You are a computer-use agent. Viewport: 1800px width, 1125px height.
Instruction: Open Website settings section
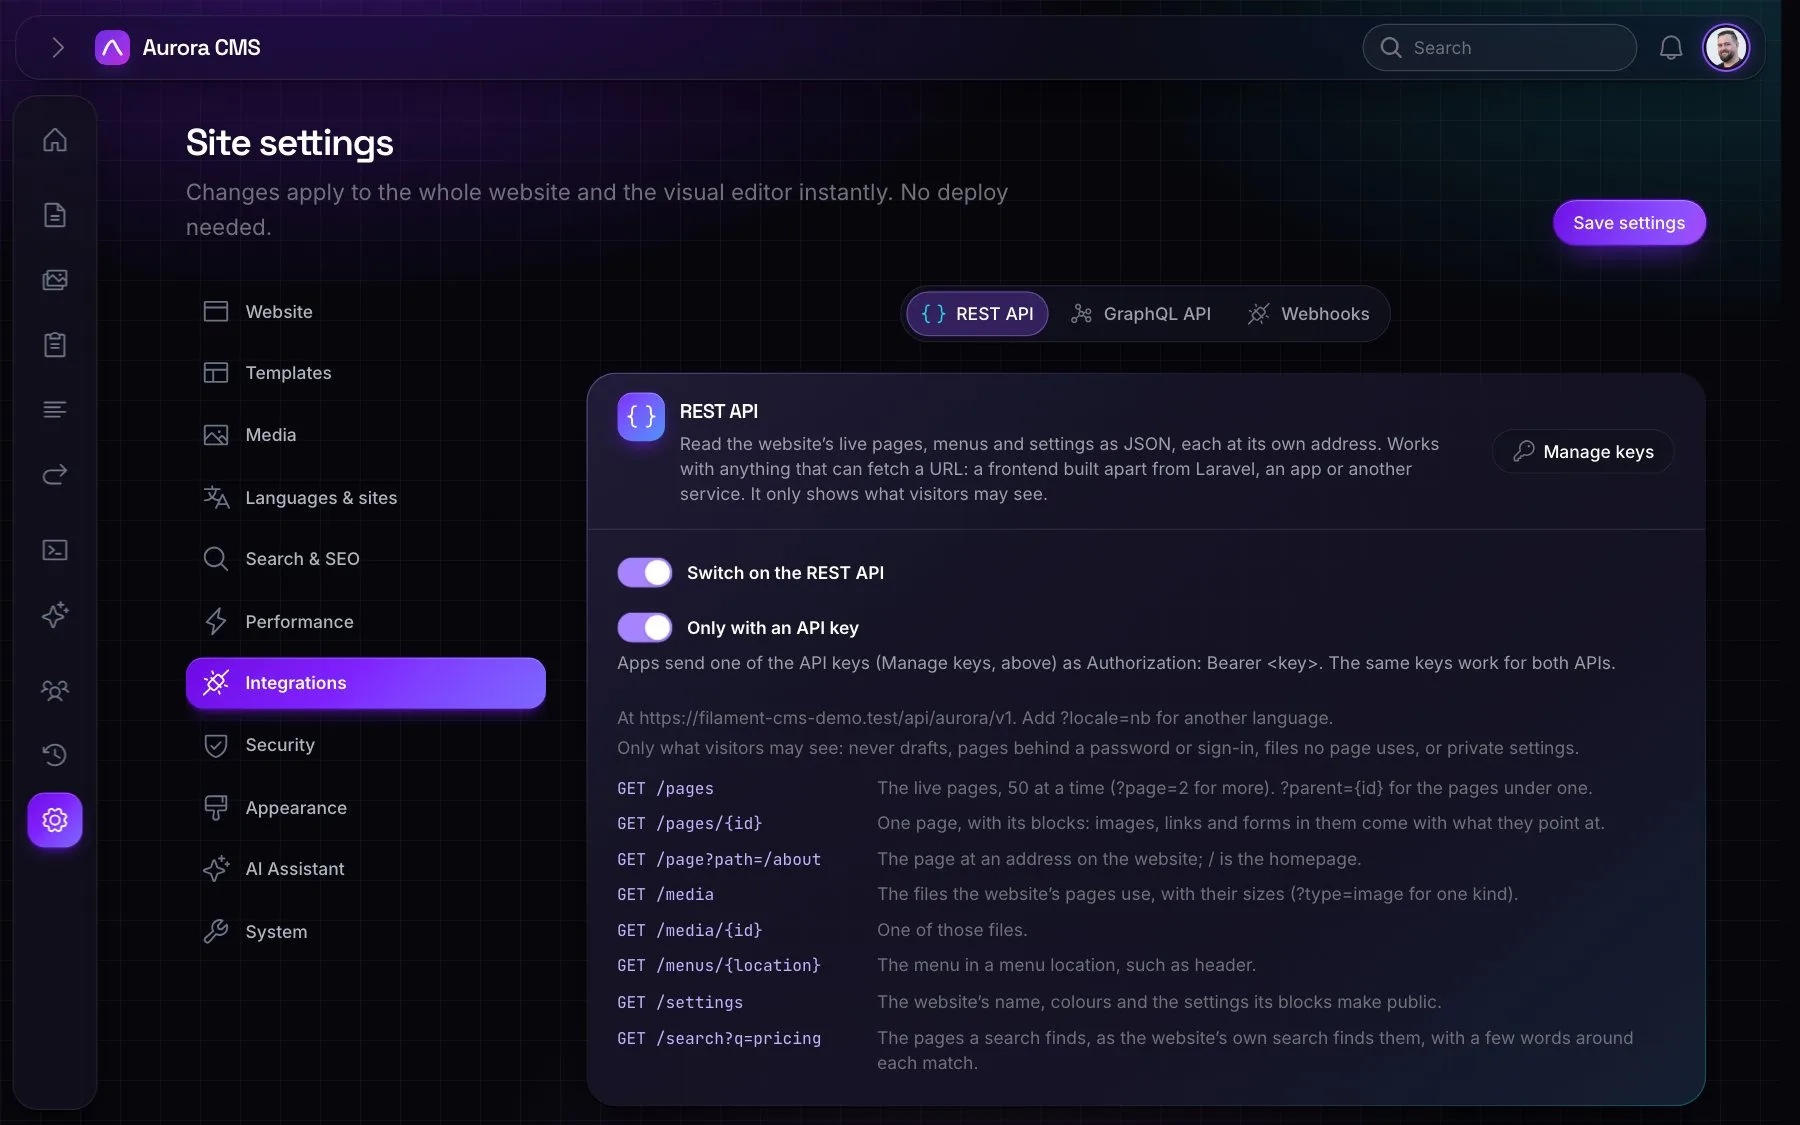tap(366, 312)
